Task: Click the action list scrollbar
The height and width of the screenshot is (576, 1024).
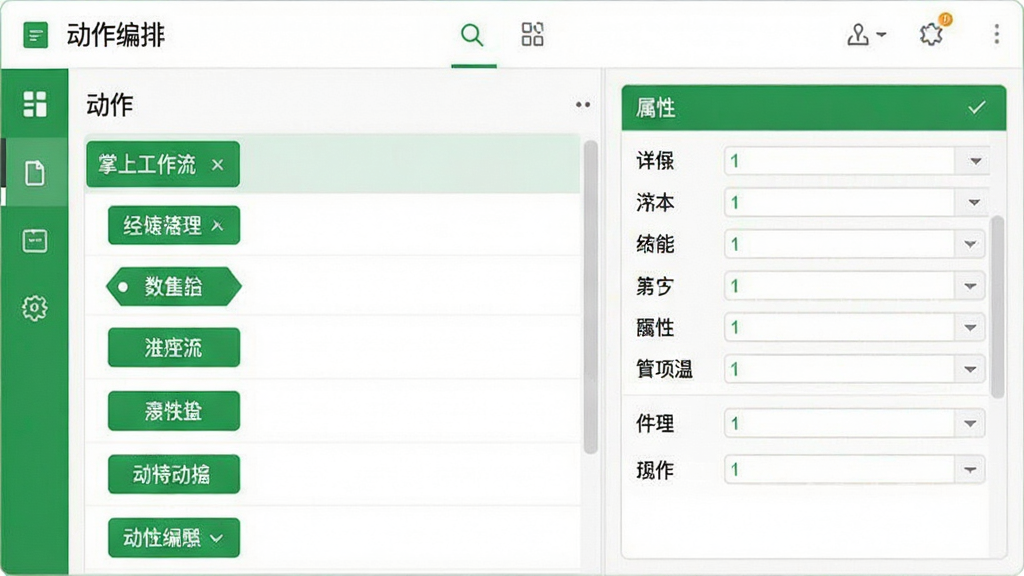Action: click(590, 297)
